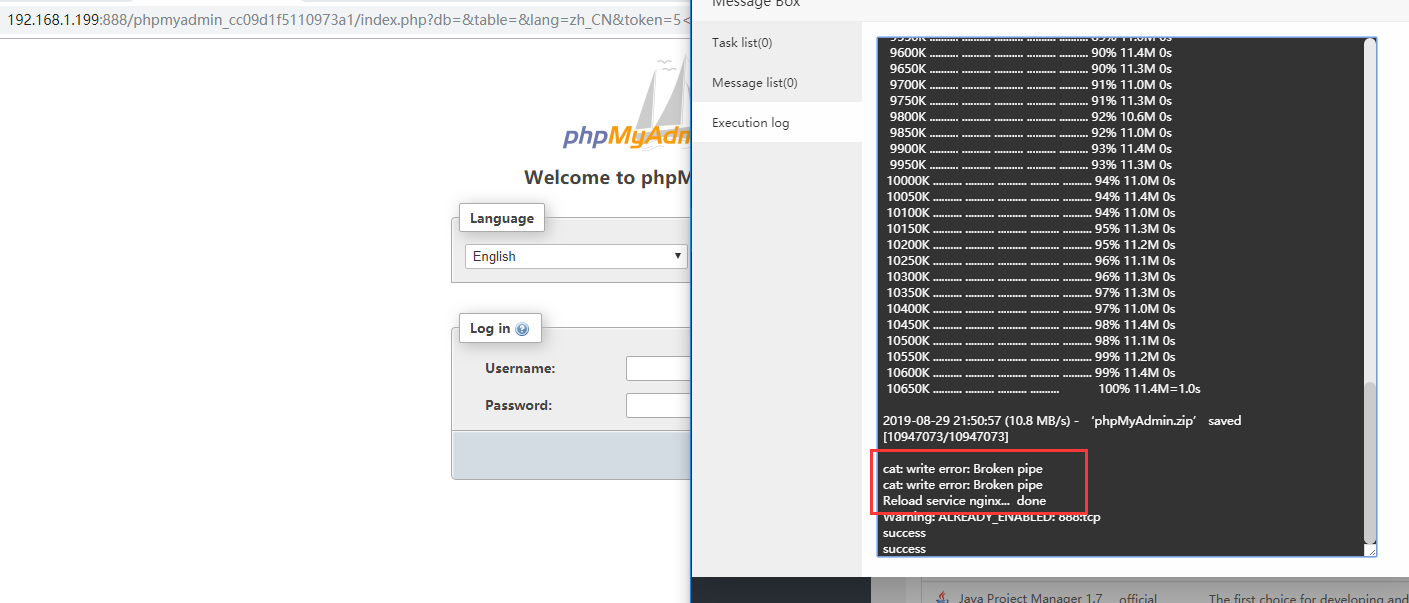Click the execution log vertical scrollbar thumb
This screenshot has height=603, width=1409.
click(x=1370, y=462)
